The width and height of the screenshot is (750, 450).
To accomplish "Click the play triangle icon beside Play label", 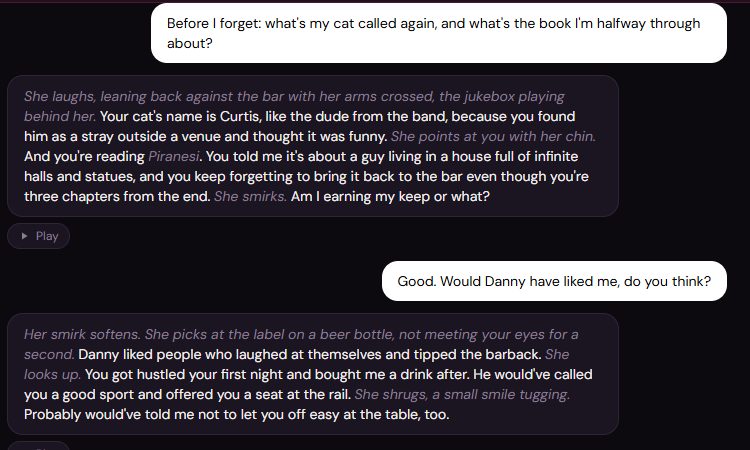I will point(24,236).
